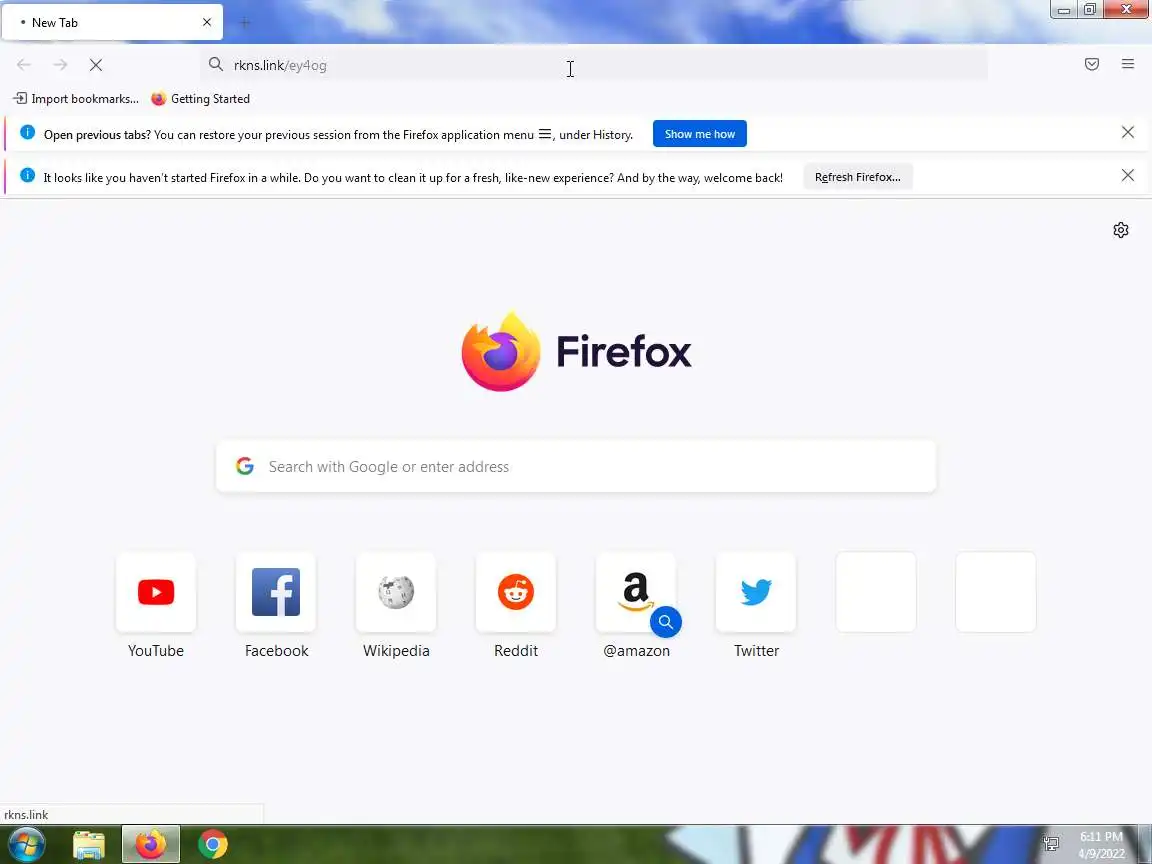1152x864 pixels.
Task: Click Firefox icon in the taskbar
Action: [x=151, y=844]
